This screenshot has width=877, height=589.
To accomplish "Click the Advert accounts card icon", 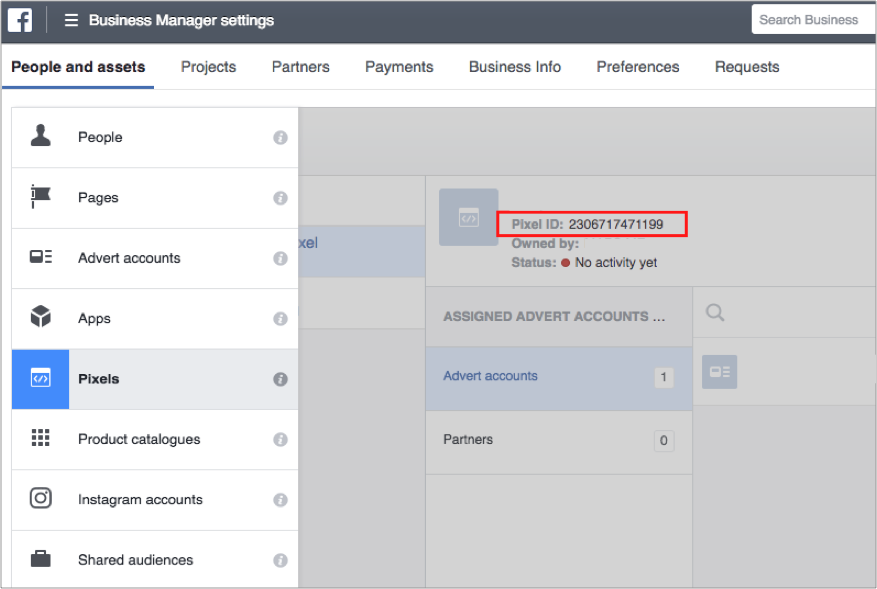I will click(x=40, y=257).
